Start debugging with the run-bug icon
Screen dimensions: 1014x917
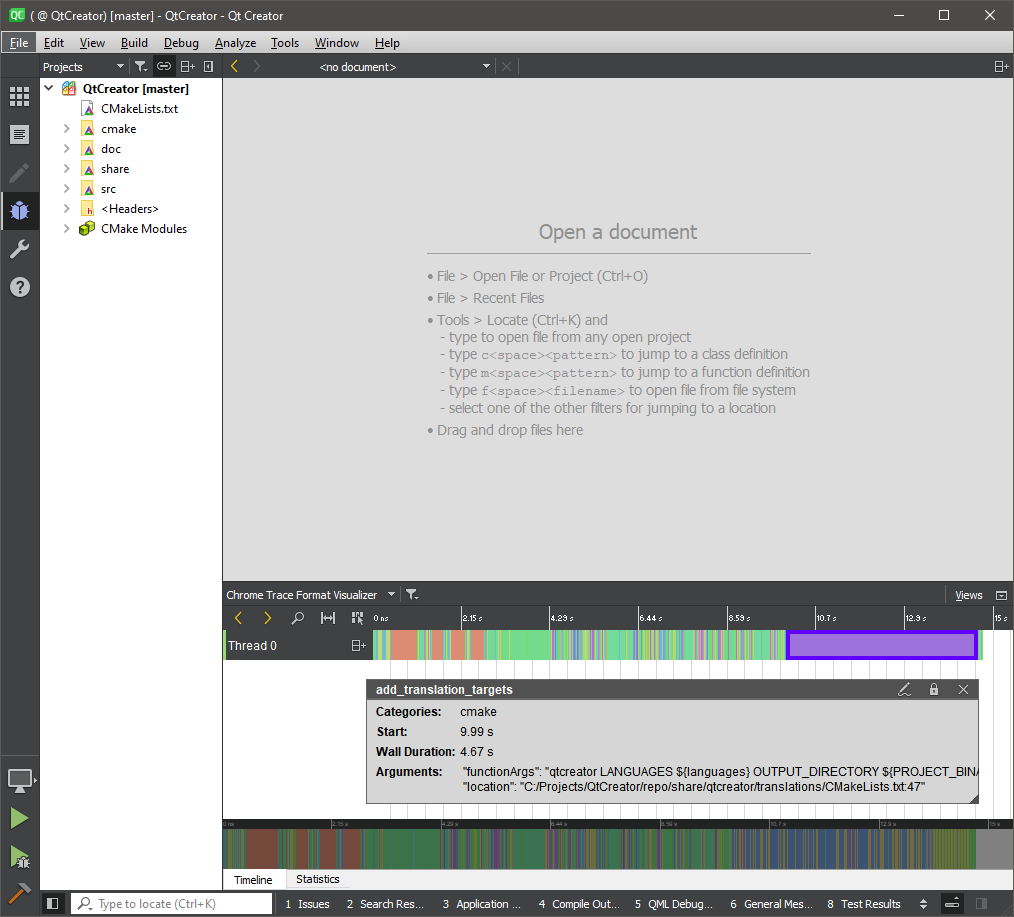coord(19,857)
